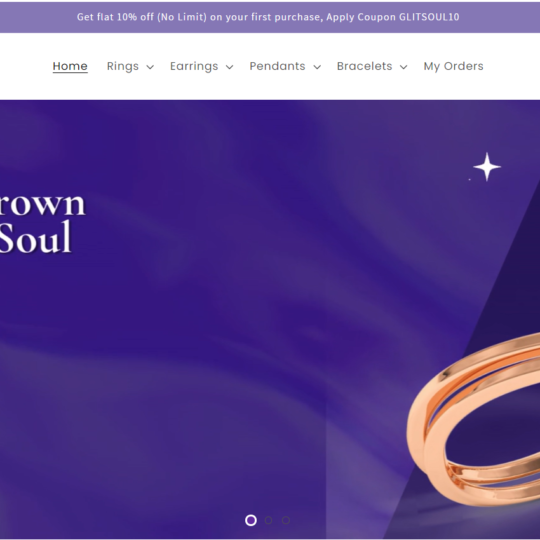
Task: Select the first active slideshow dot
Action: (x=251, y=520)
